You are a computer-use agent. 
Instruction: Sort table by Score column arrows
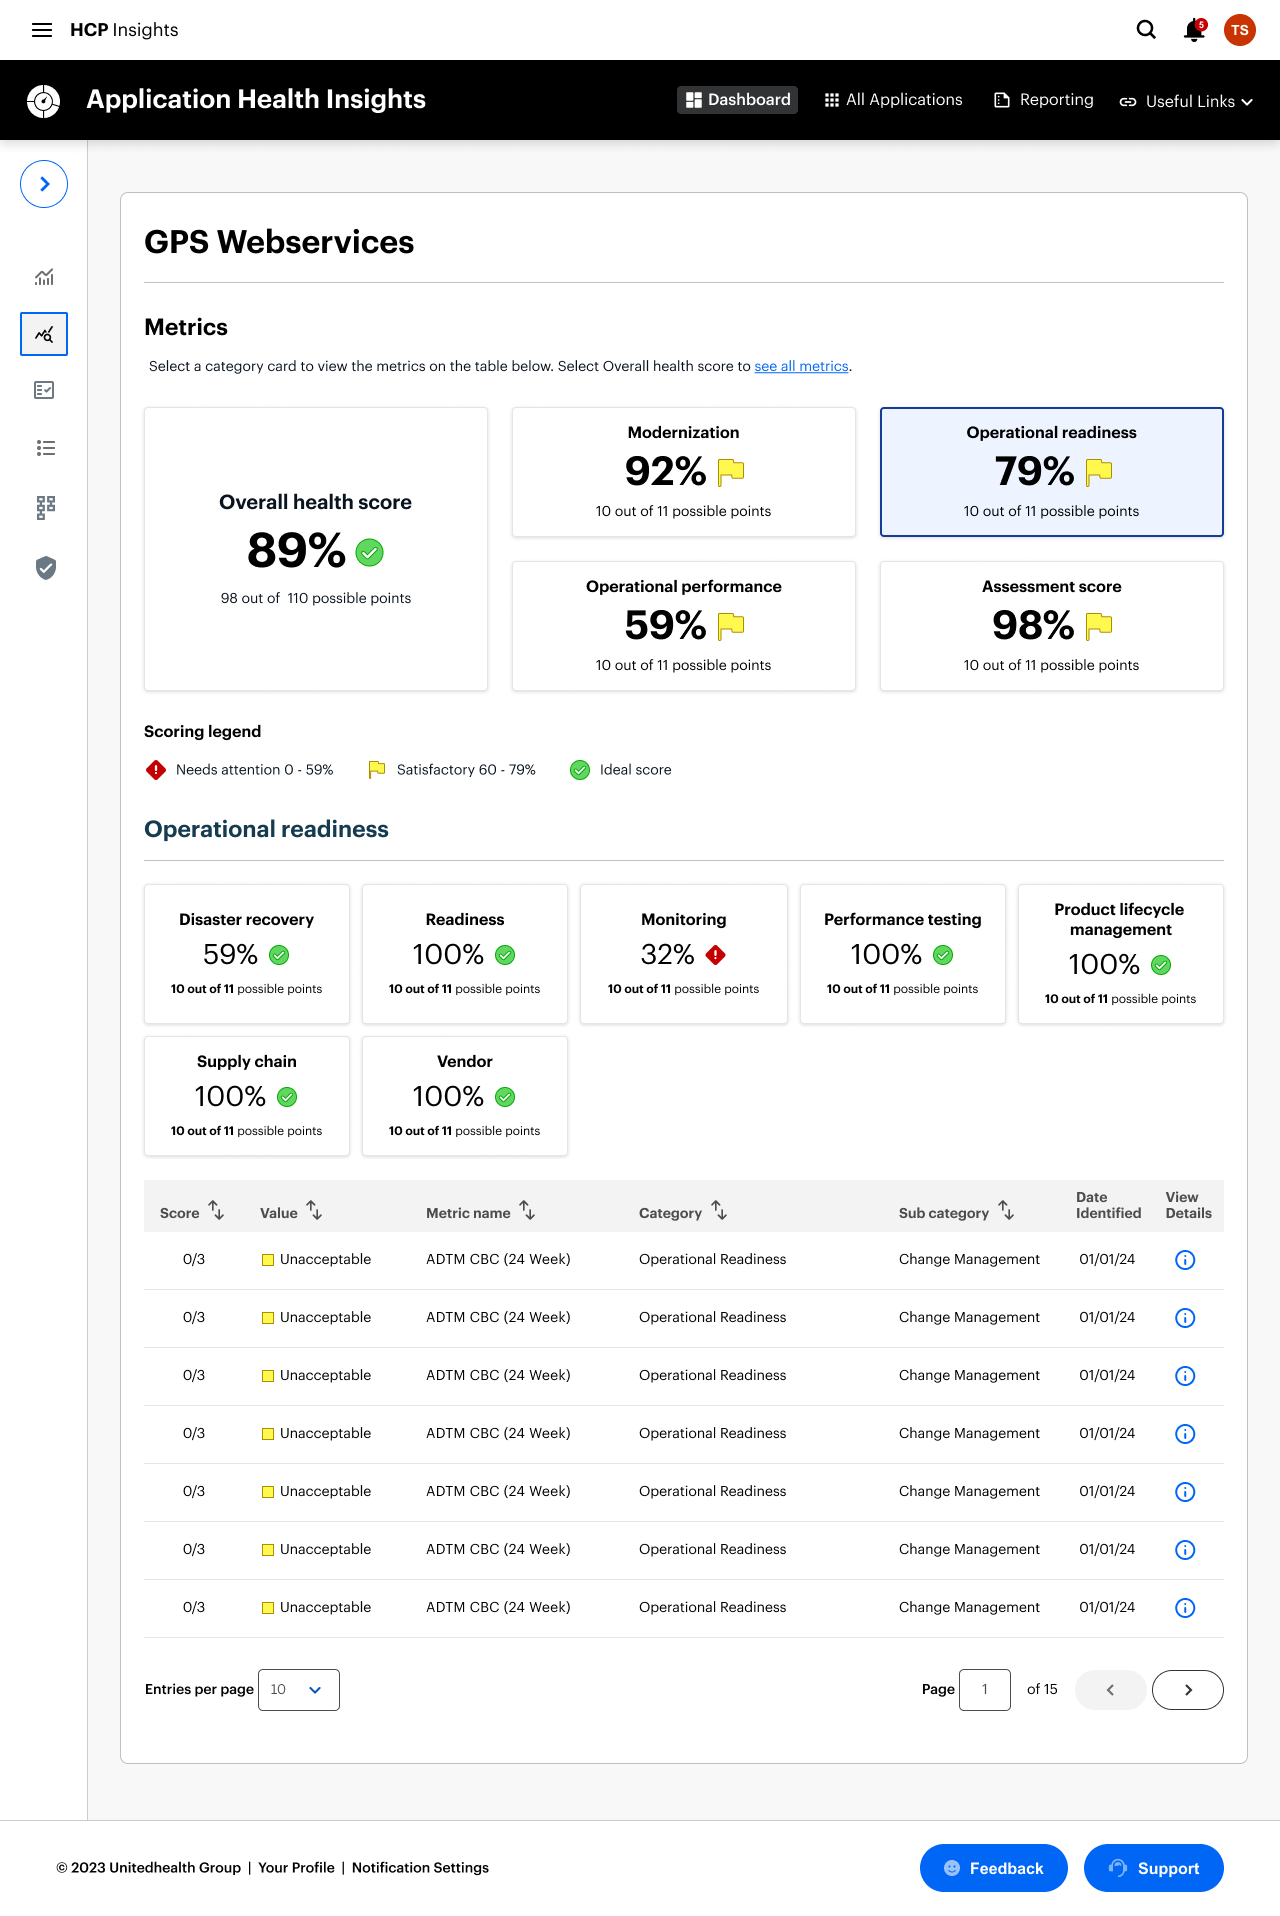coord(216,1211)
